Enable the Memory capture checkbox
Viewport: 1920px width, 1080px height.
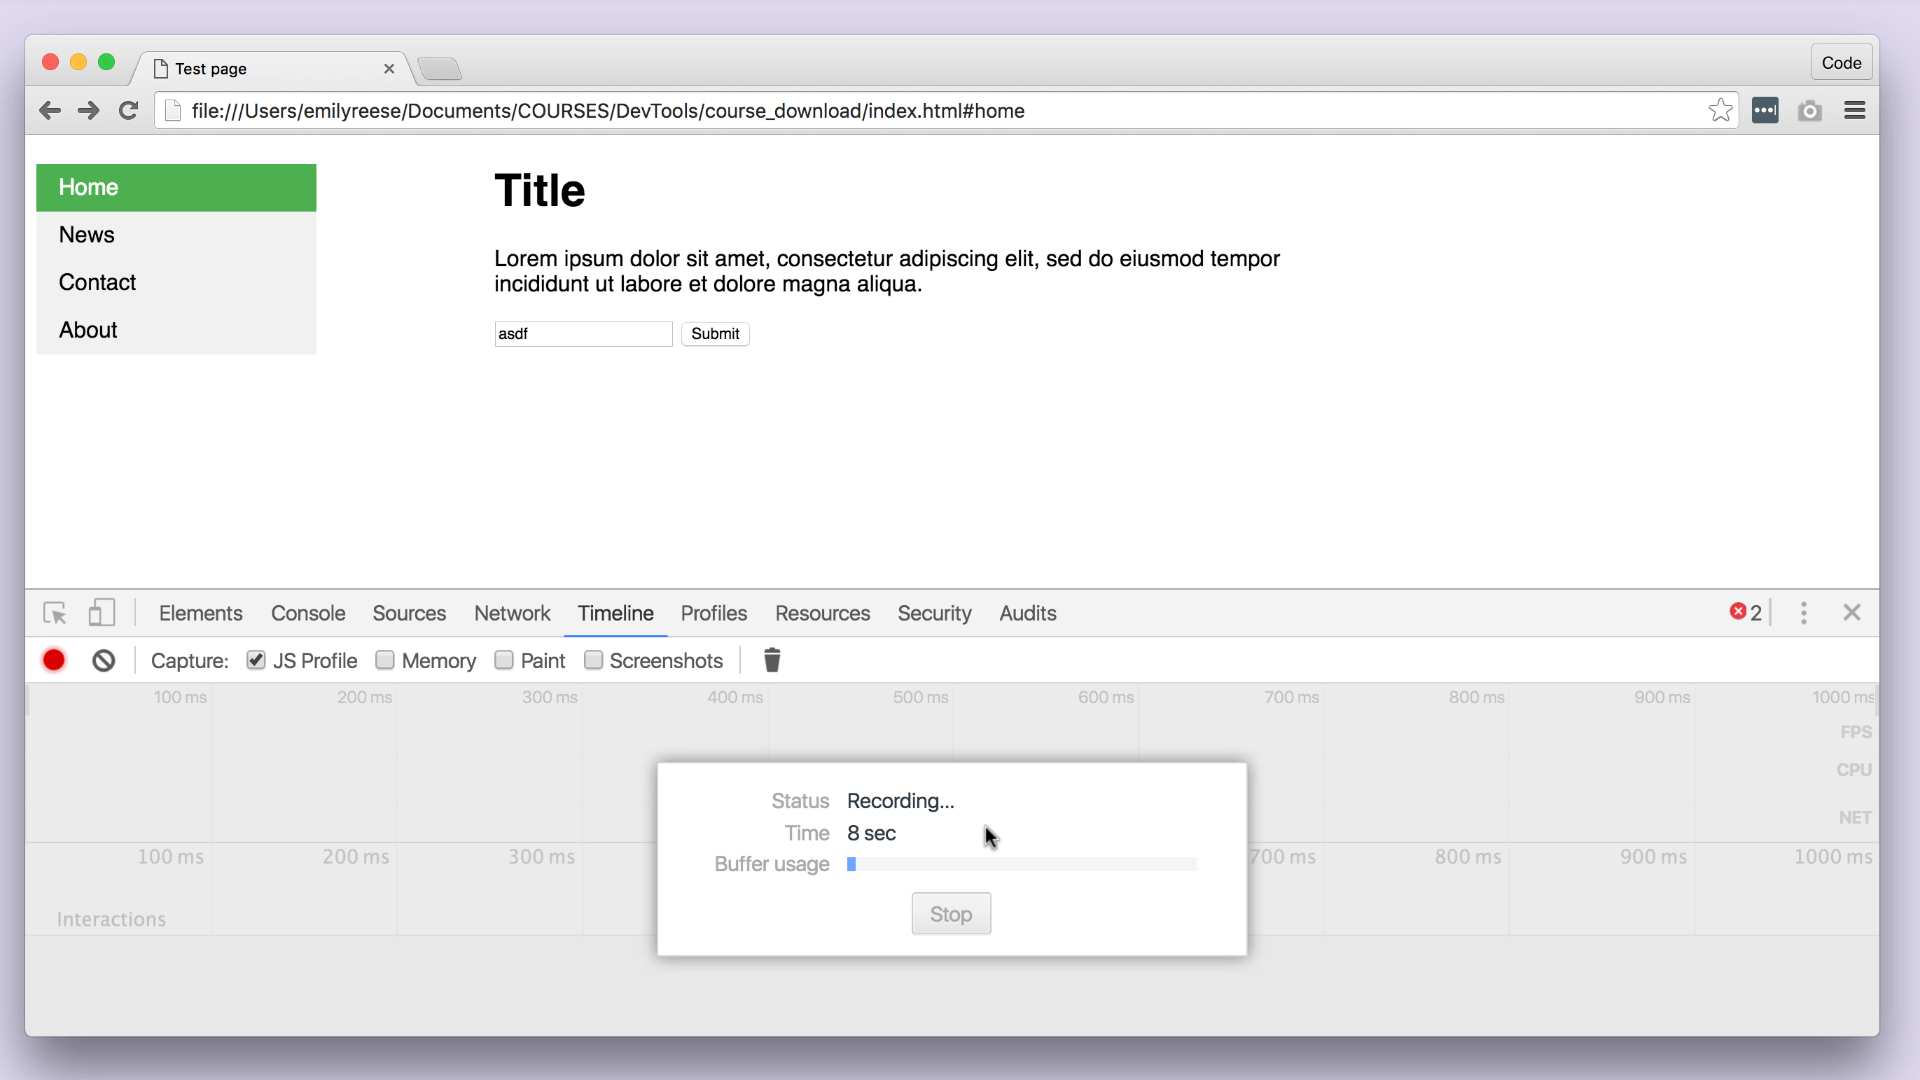point(385,661)
